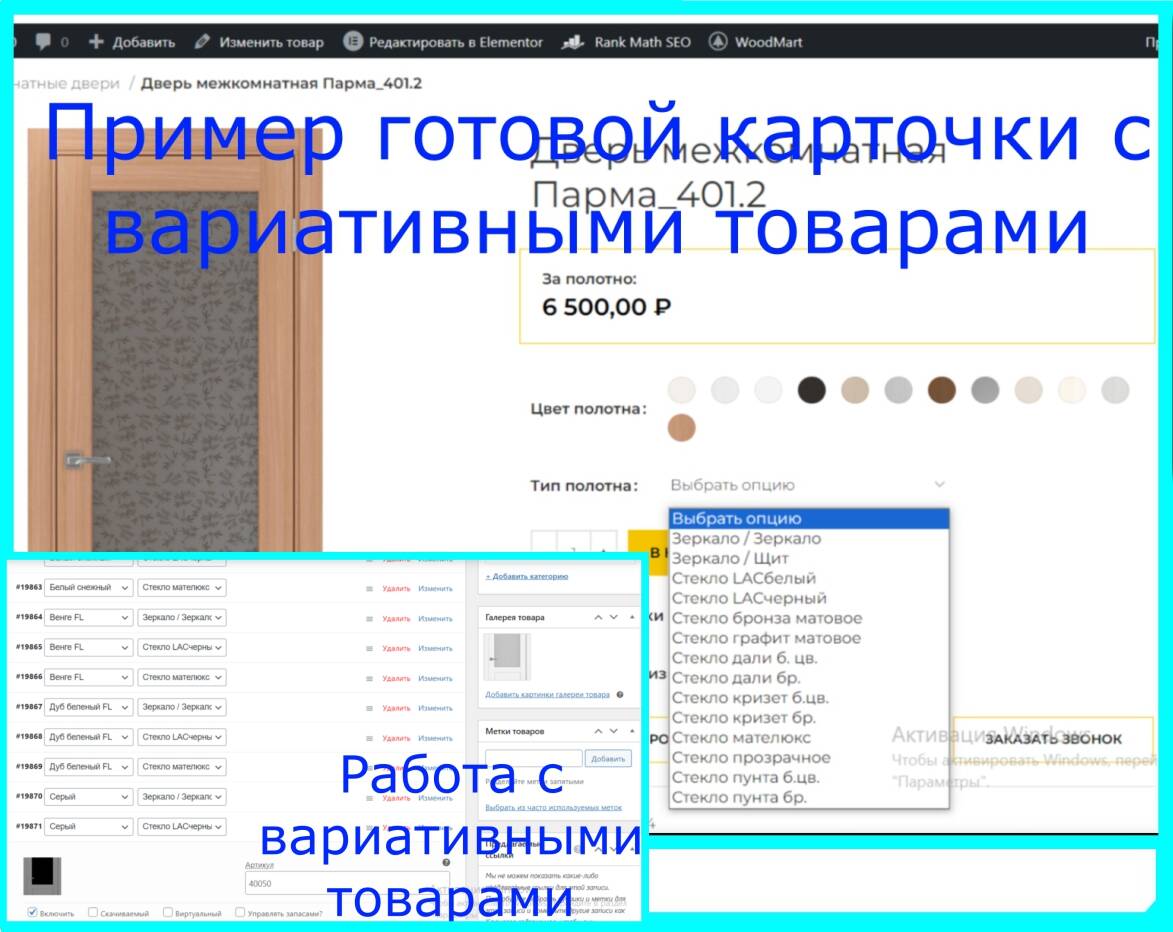1173x932 pixels.
Task: Click the help icon near gallery images link
Action: pos(620,694)
